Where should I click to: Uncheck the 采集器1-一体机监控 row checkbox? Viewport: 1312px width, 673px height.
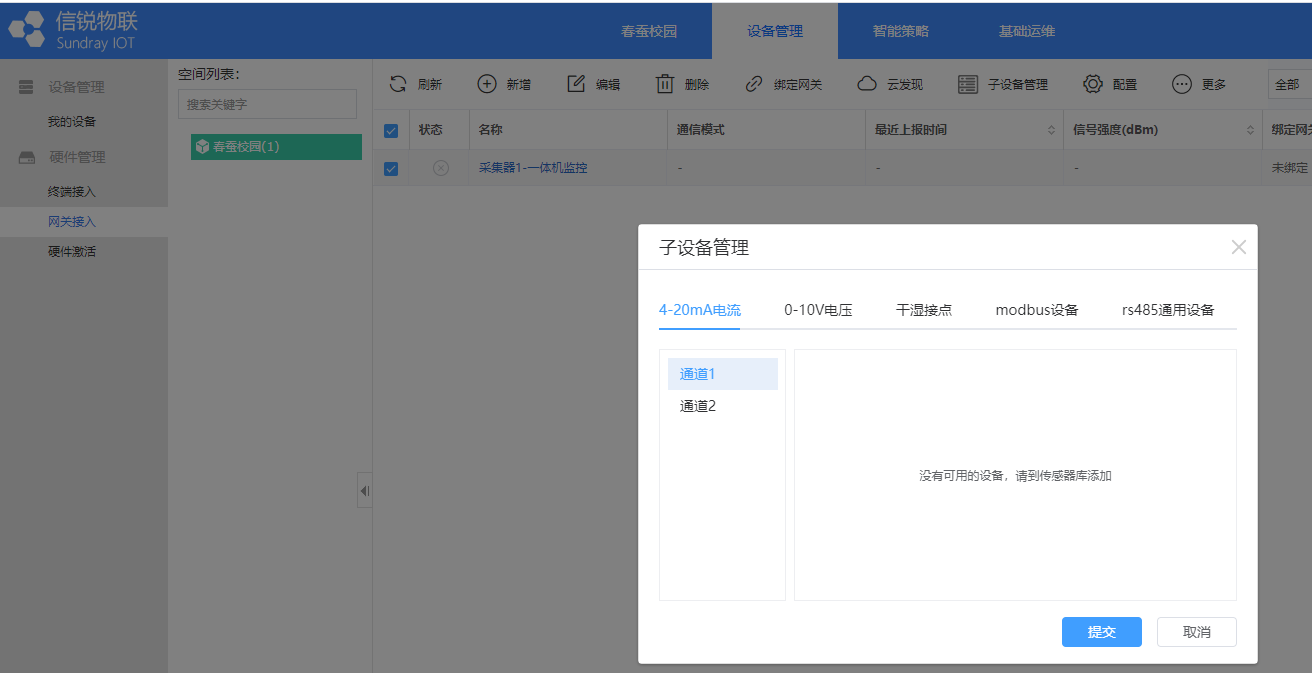point(391,169)
